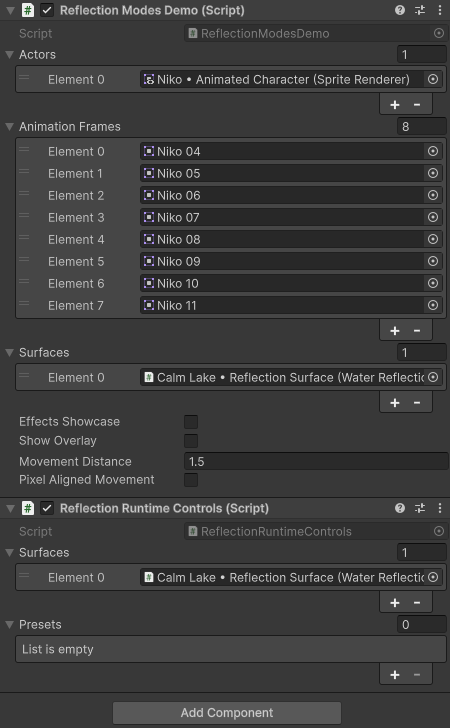
Task: Enable the Effects Showcase checkbox
Action: click(x=191, y=422)
